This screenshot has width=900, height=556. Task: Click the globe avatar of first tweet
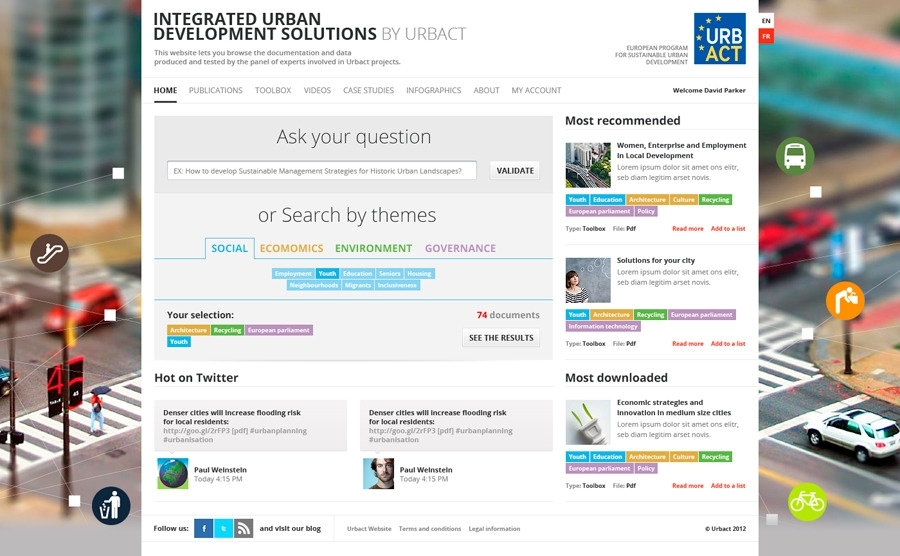click(x=173, y=473)
